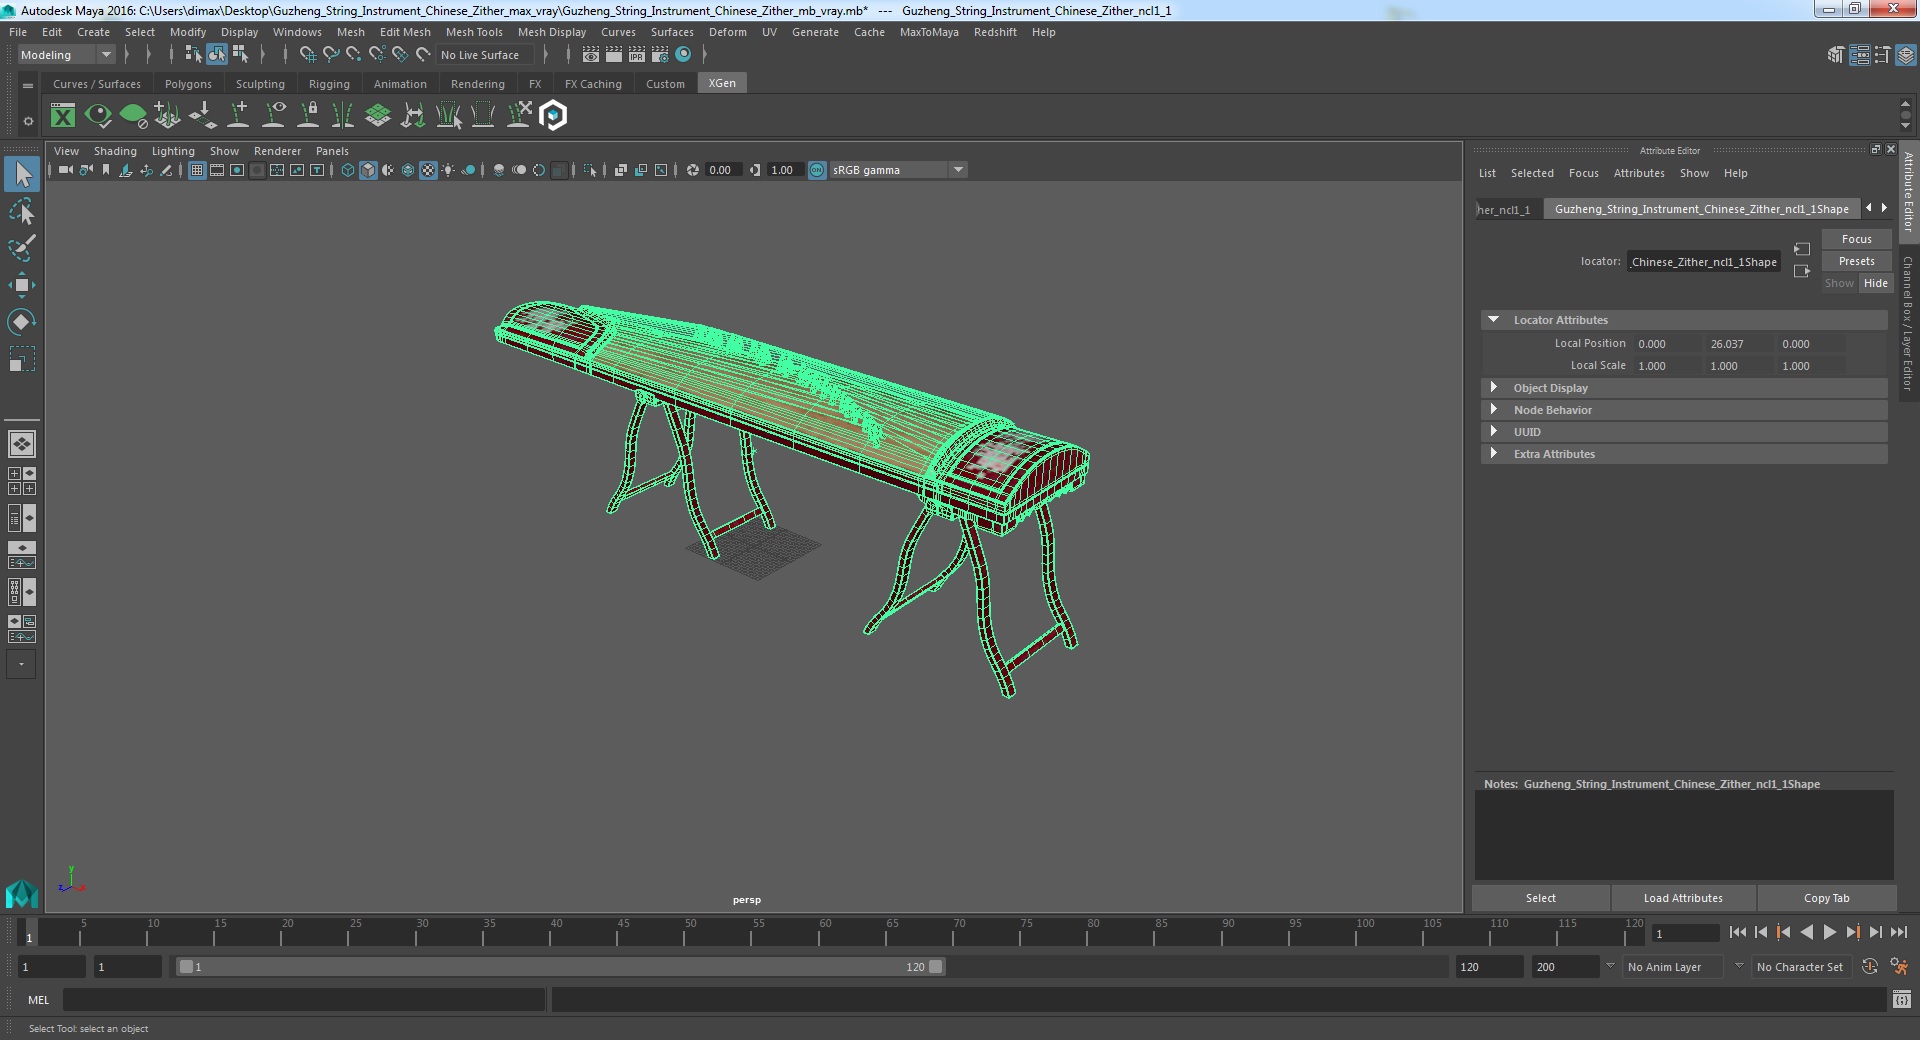Open shelf options gear icon

[28, 121]
